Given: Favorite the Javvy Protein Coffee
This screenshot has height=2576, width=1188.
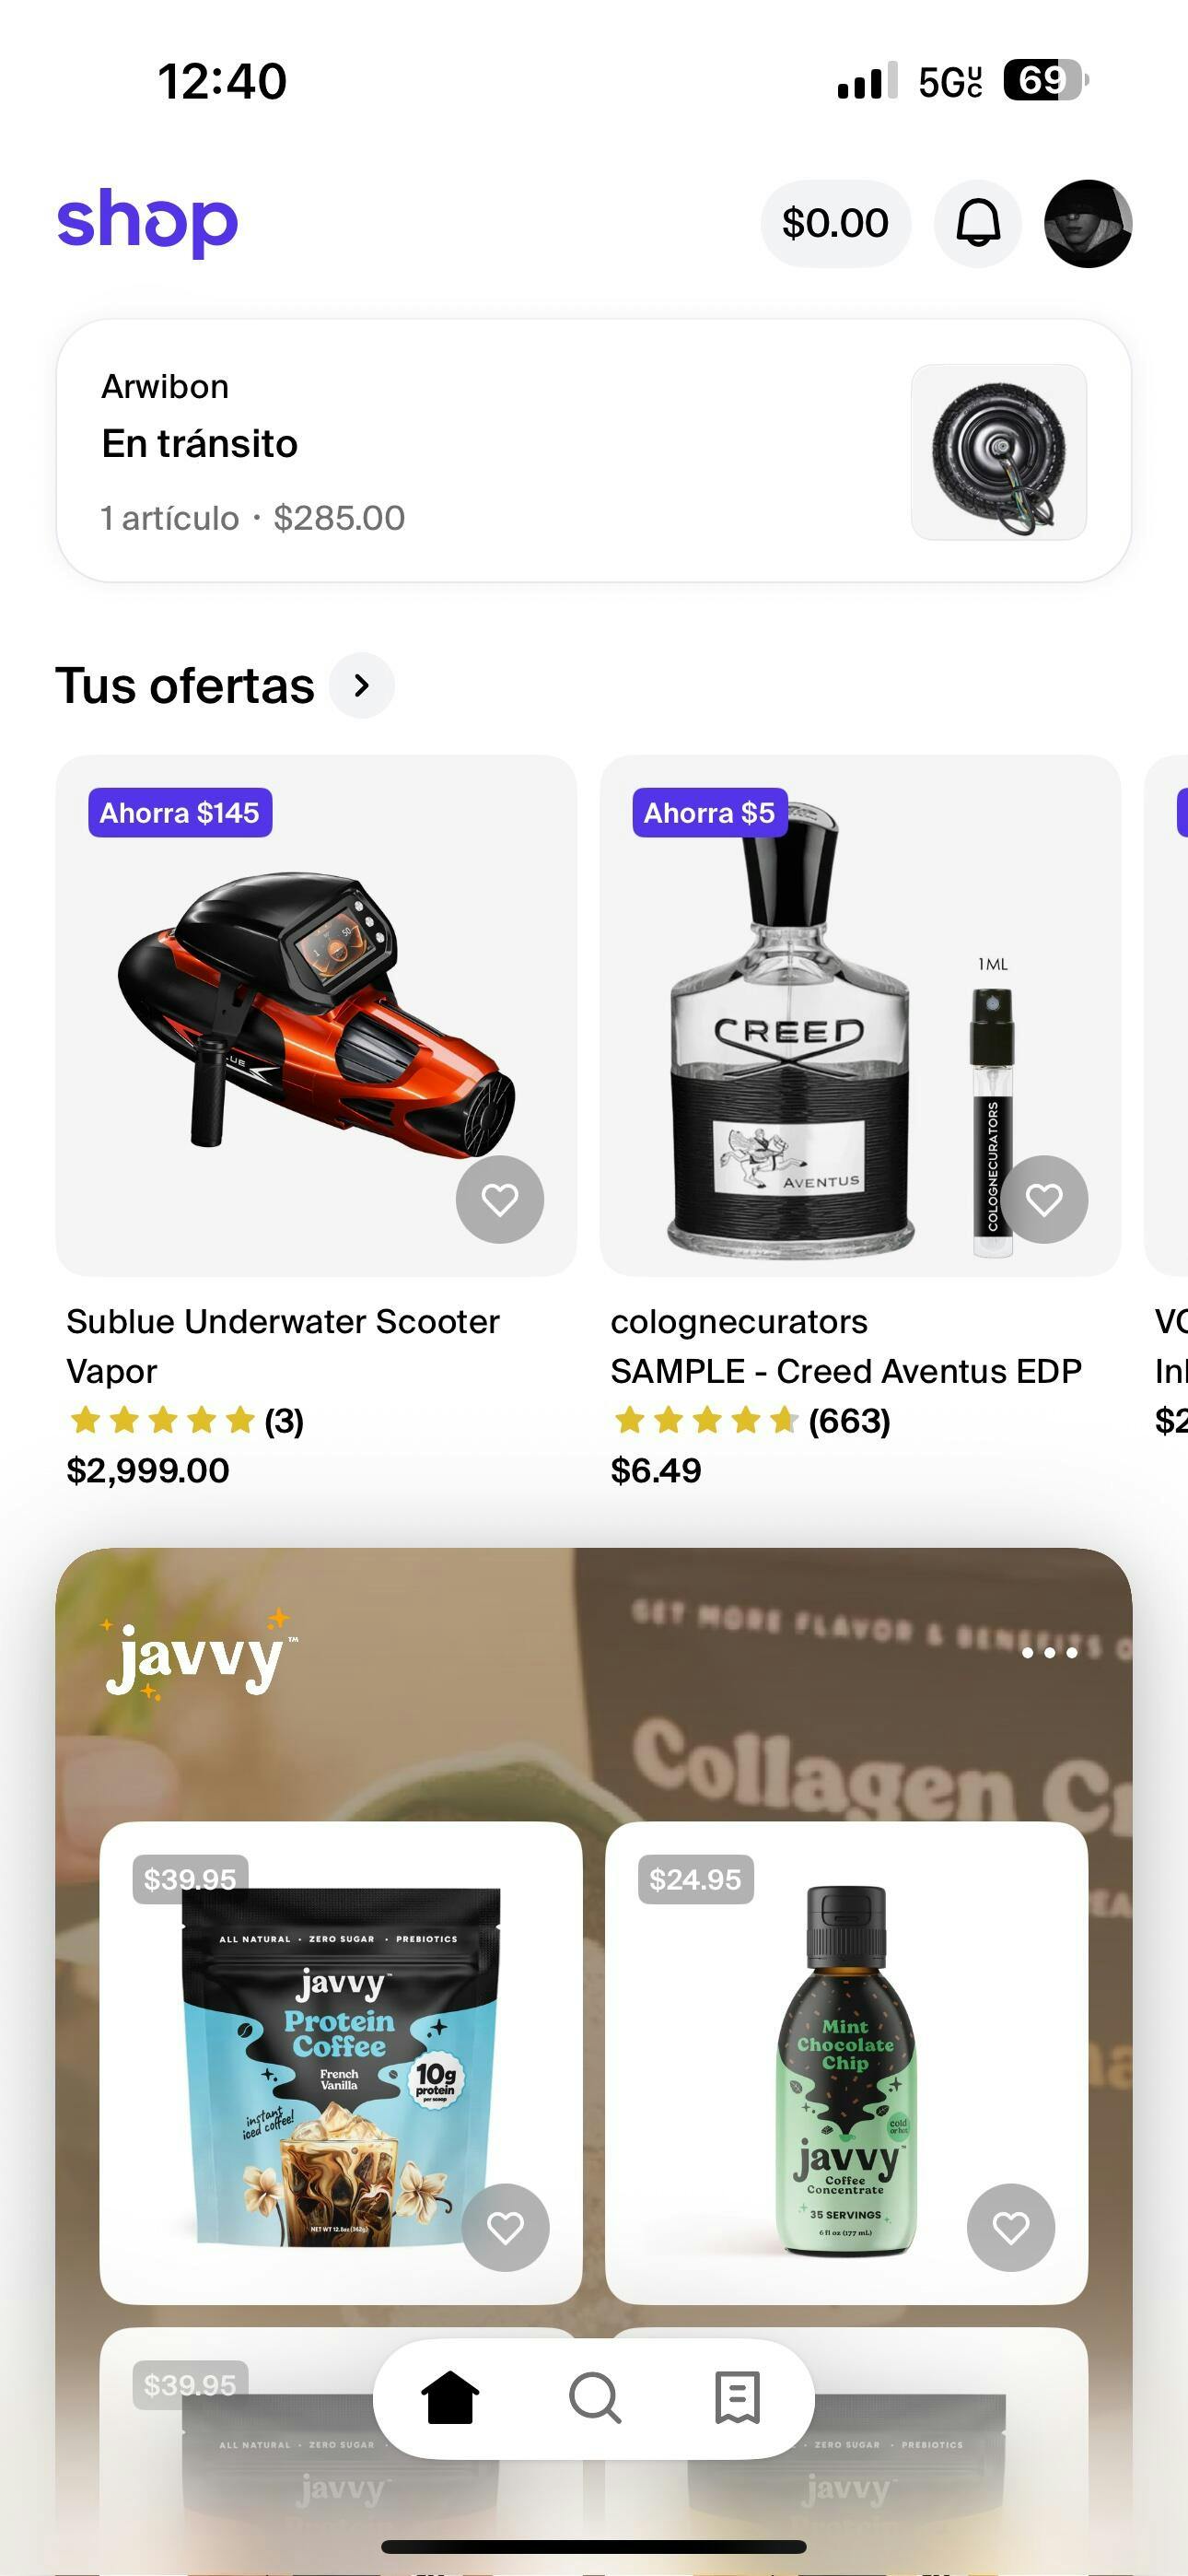Looking at the screenshot, I should 505,2227.
